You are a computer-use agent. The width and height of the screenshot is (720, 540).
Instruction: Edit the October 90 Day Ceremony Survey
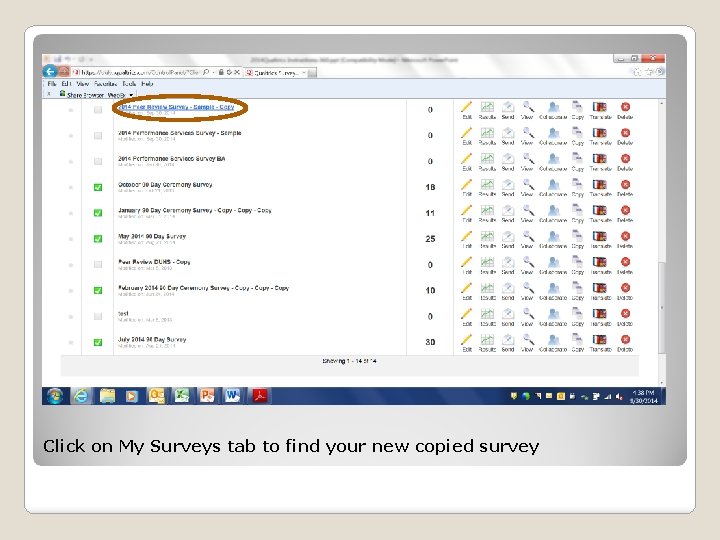[467, 188]
